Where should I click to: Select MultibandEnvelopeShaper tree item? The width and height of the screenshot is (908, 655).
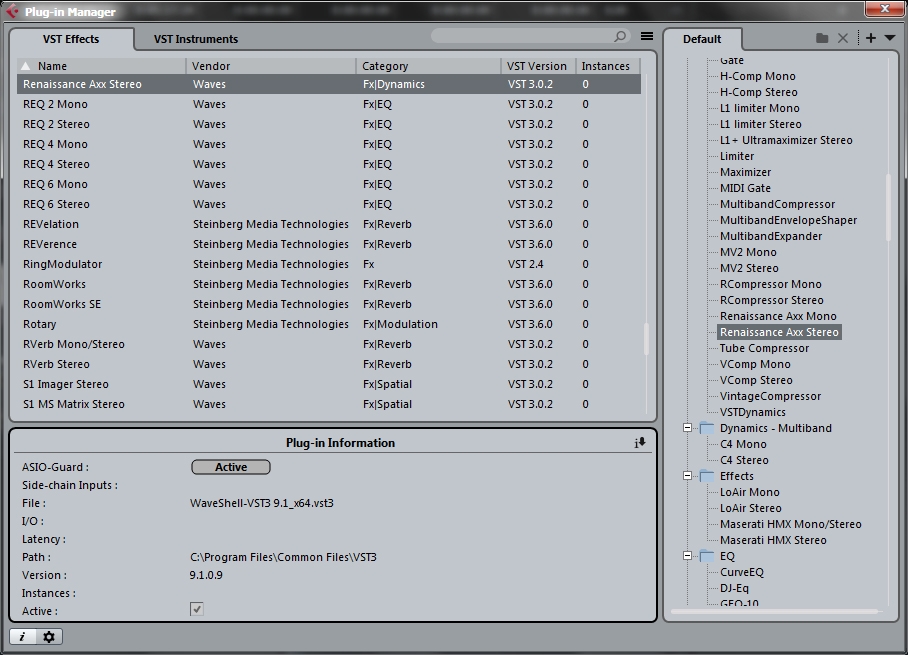[788, 220]
